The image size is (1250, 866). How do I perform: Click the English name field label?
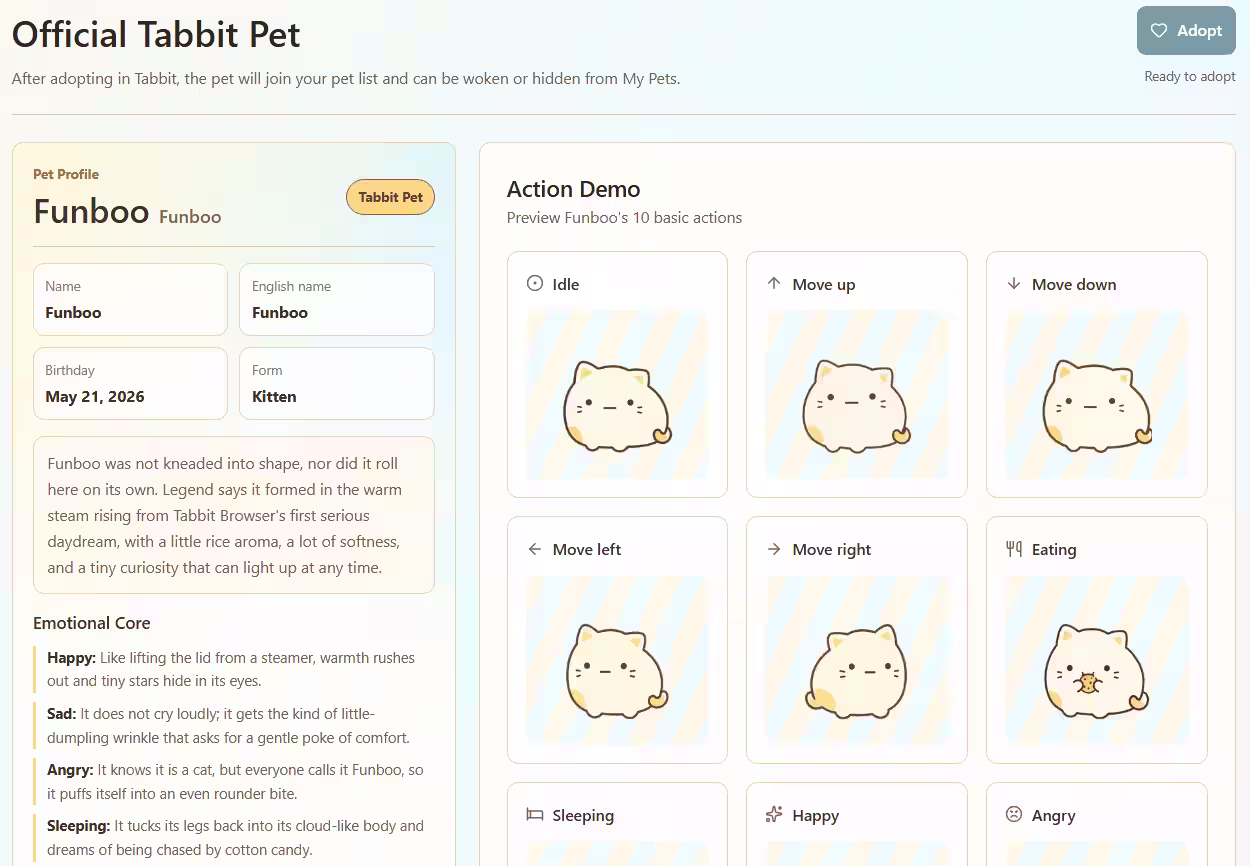tap(291, 286)
